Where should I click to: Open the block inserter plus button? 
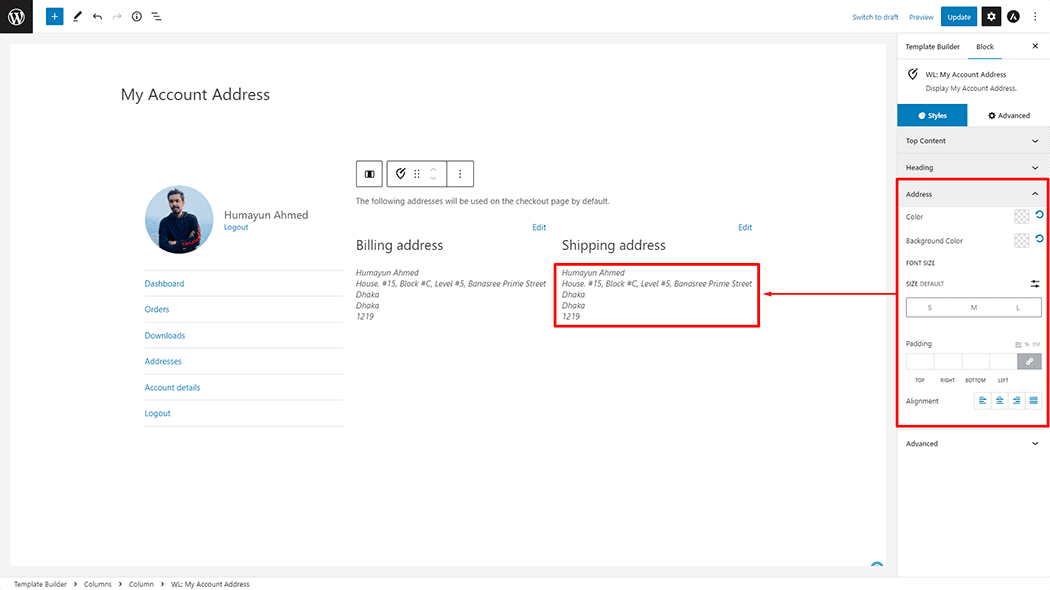tap(54, 17)
